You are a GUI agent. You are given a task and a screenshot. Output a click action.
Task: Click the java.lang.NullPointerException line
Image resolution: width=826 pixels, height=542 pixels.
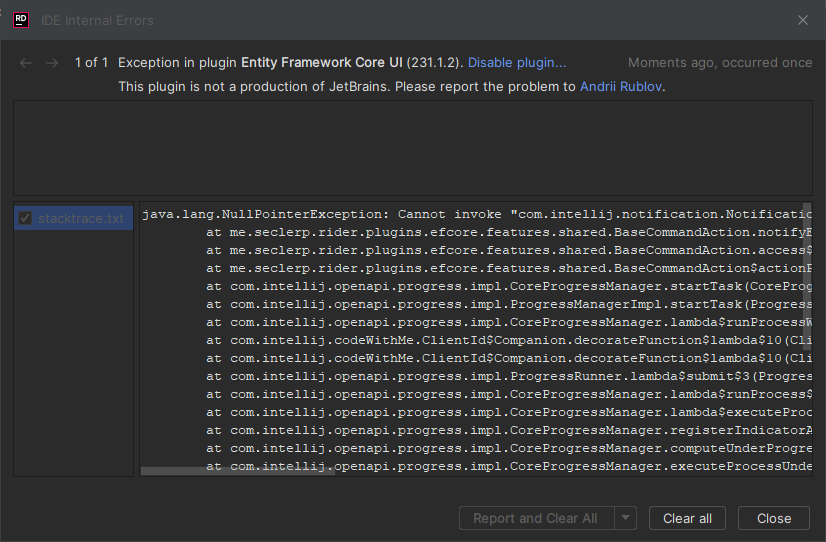477,214
